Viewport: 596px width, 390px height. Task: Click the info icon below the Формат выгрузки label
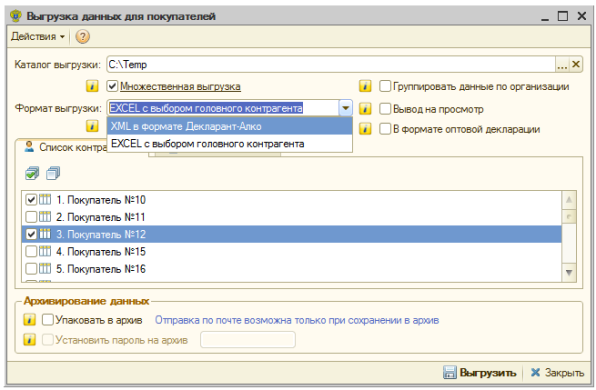92,125
